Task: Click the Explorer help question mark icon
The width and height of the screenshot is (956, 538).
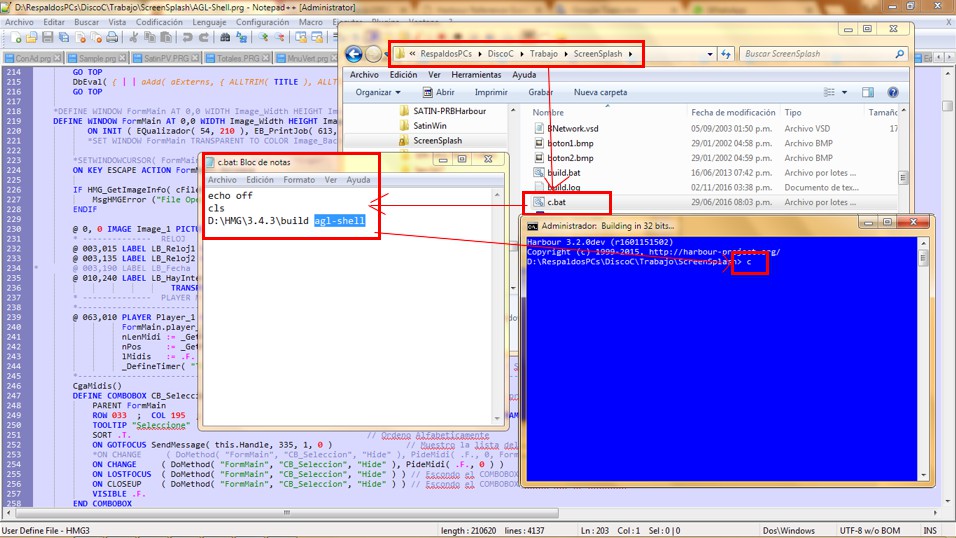Action: tap(893, 92)
